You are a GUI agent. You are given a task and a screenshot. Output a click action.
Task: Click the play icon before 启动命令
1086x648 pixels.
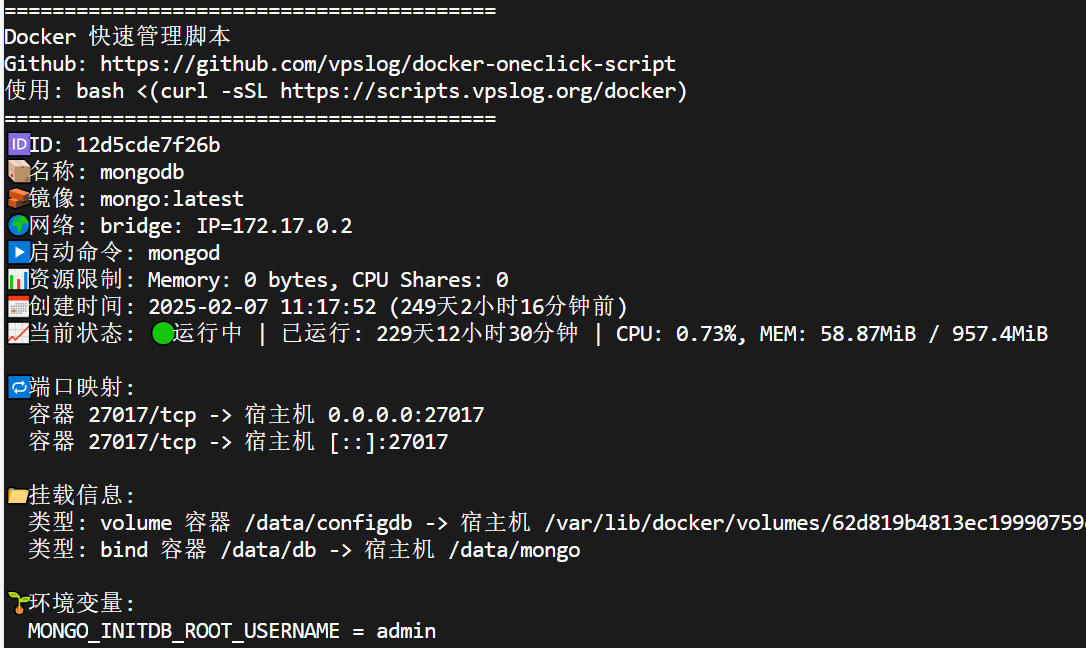(x=17, y=253)
